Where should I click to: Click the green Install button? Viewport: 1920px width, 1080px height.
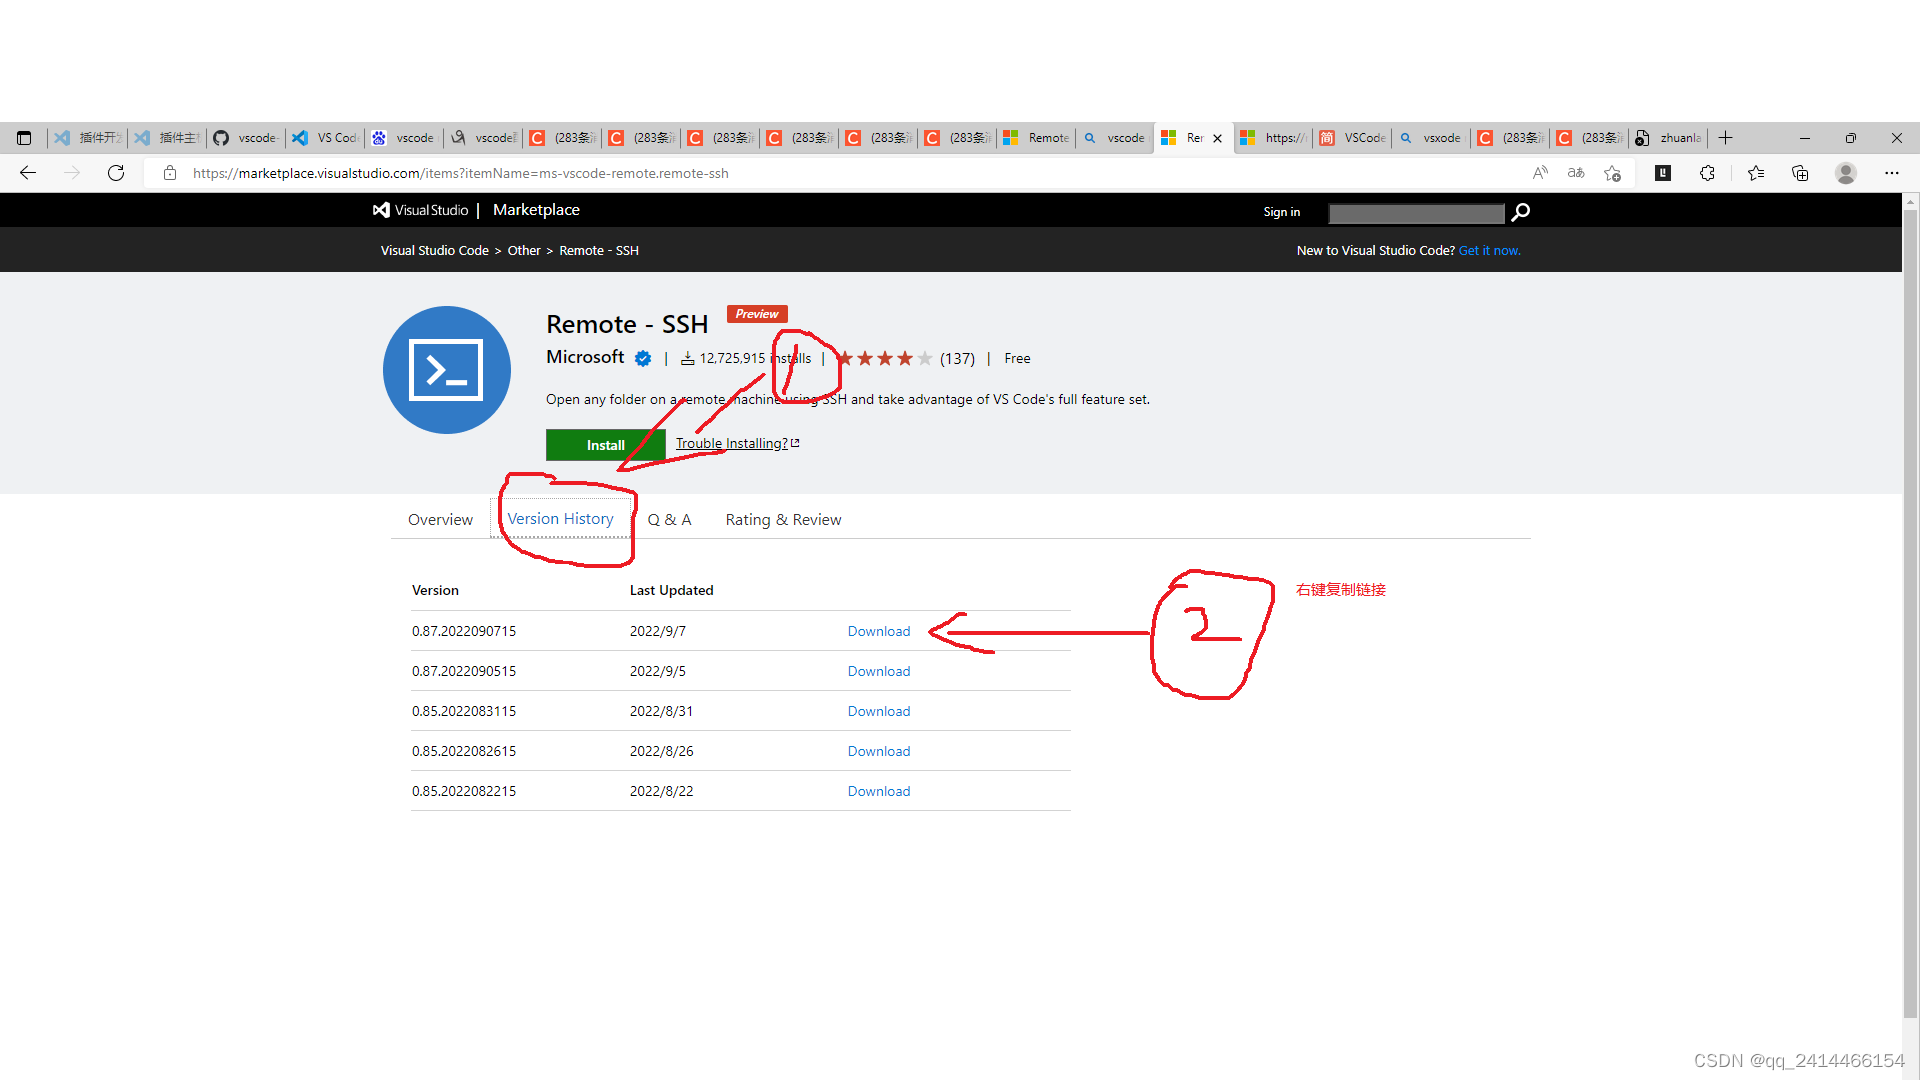click(605, 445)
